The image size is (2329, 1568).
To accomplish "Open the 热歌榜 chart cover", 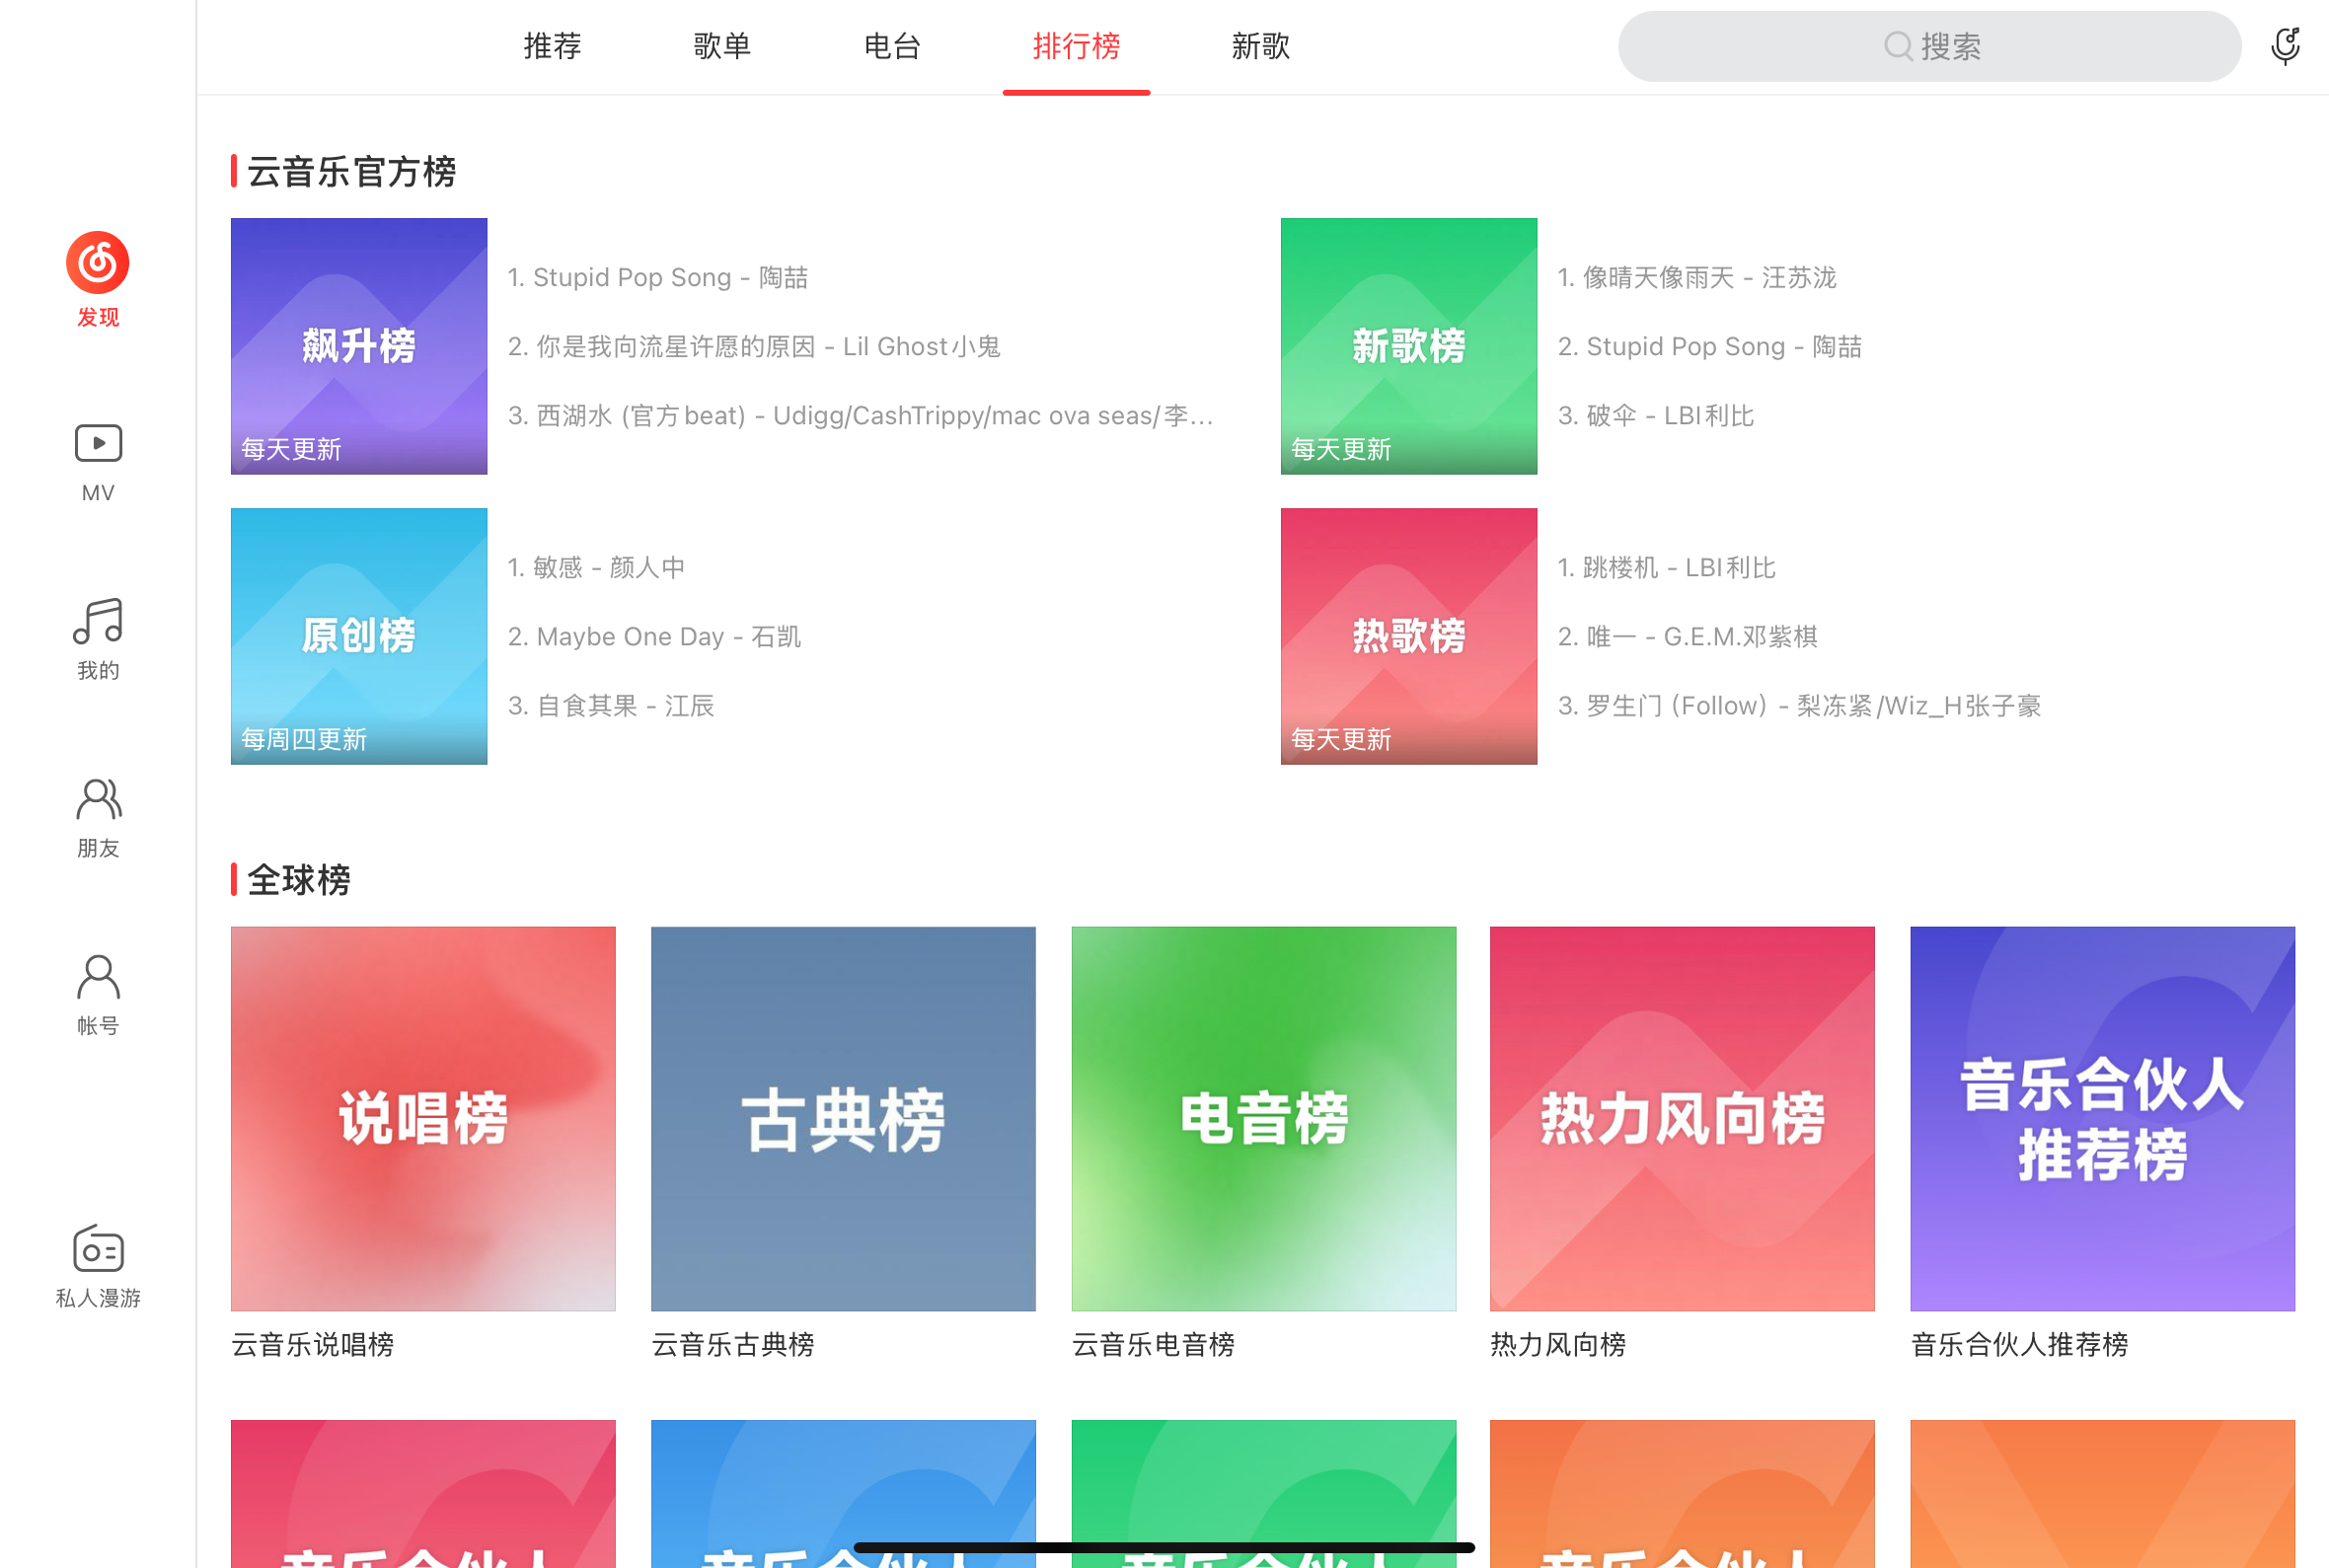I will 1408,636.
